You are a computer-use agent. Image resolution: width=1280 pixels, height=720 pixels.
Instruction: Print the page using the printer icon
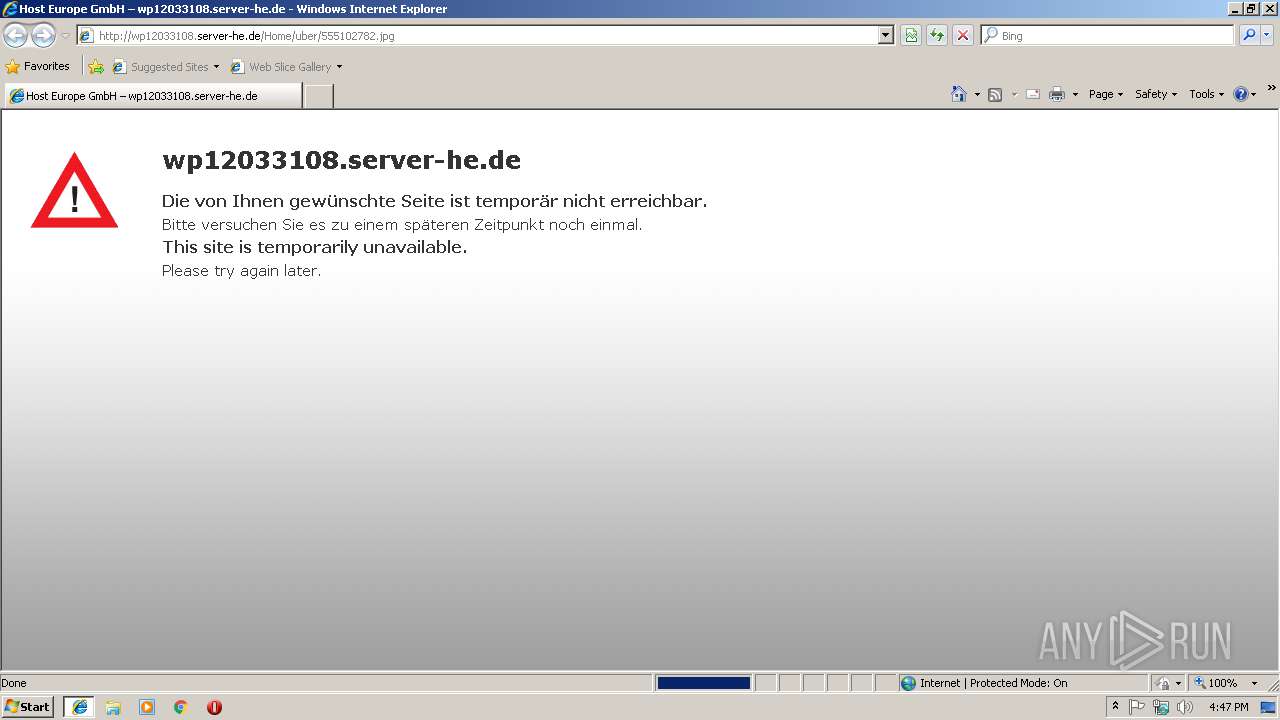(x=1057, y=94)
